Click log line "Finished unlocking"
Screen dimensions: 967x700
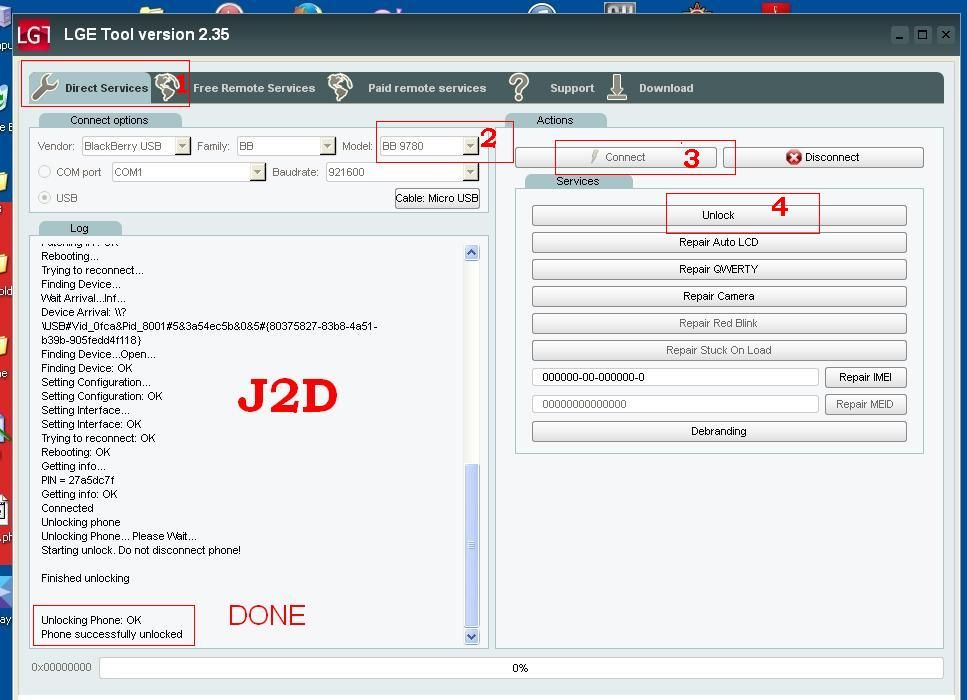coord(85,578)
